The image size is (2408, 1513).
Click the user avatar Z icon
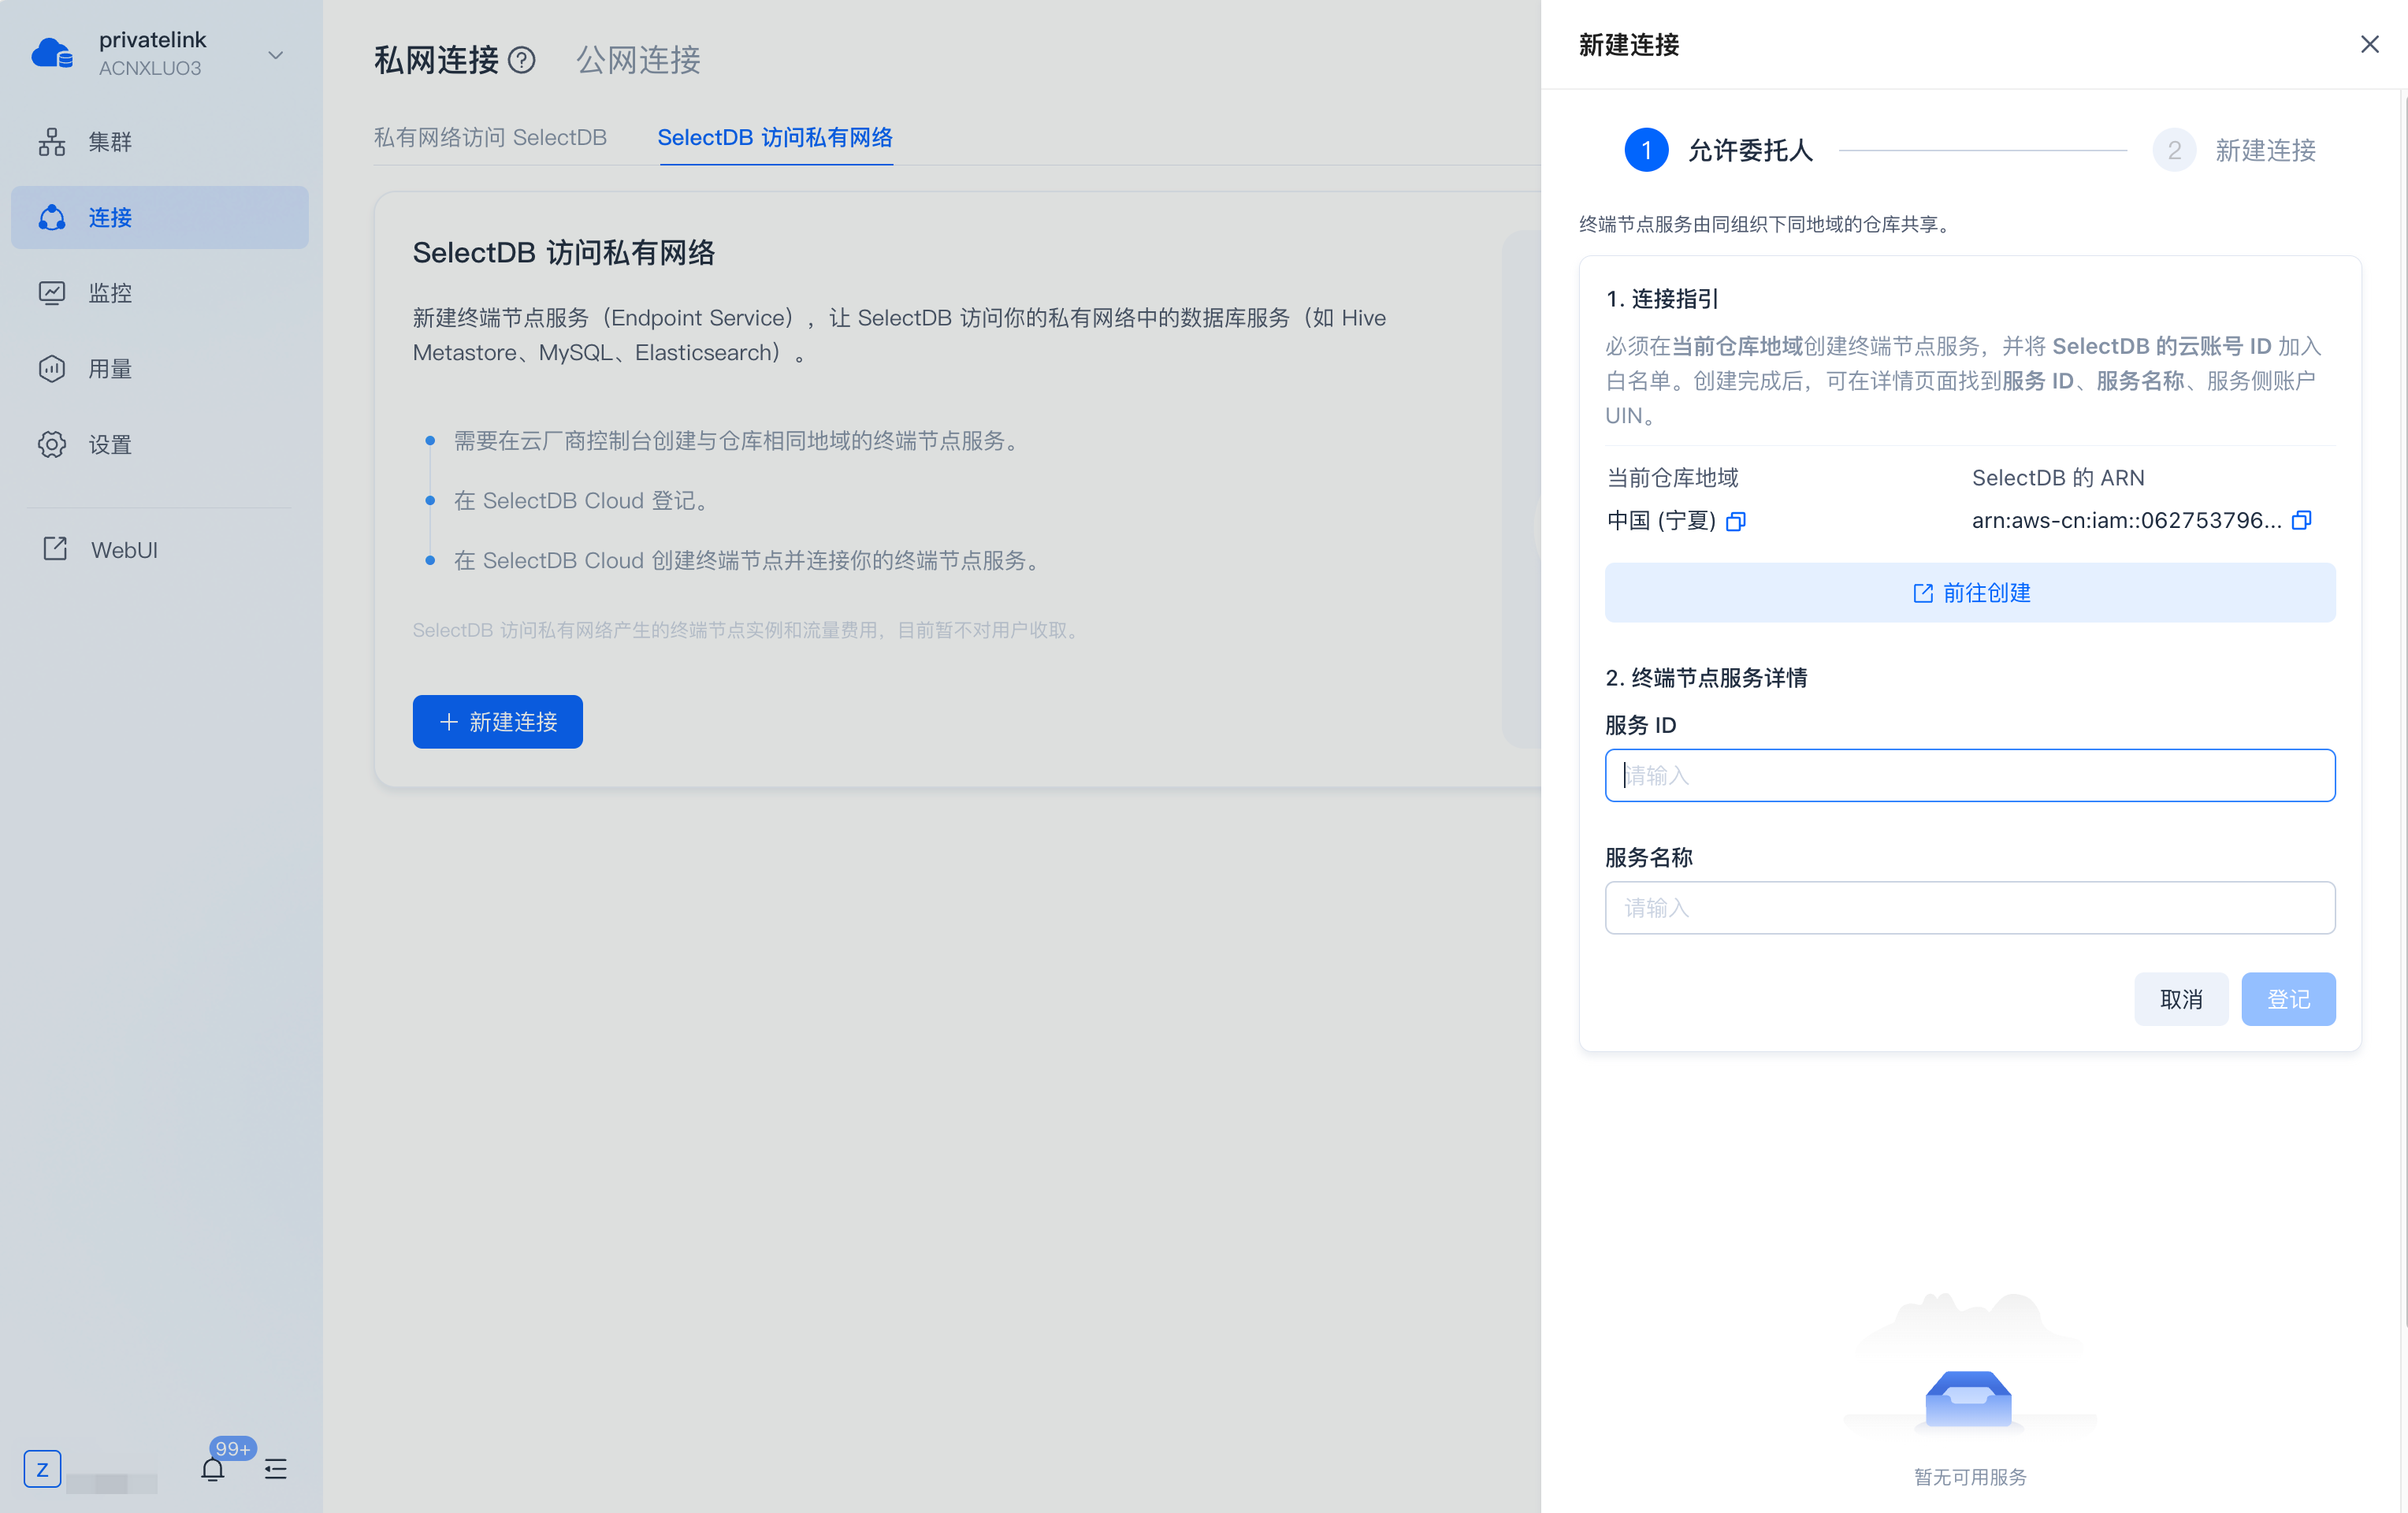[42, 1469]
